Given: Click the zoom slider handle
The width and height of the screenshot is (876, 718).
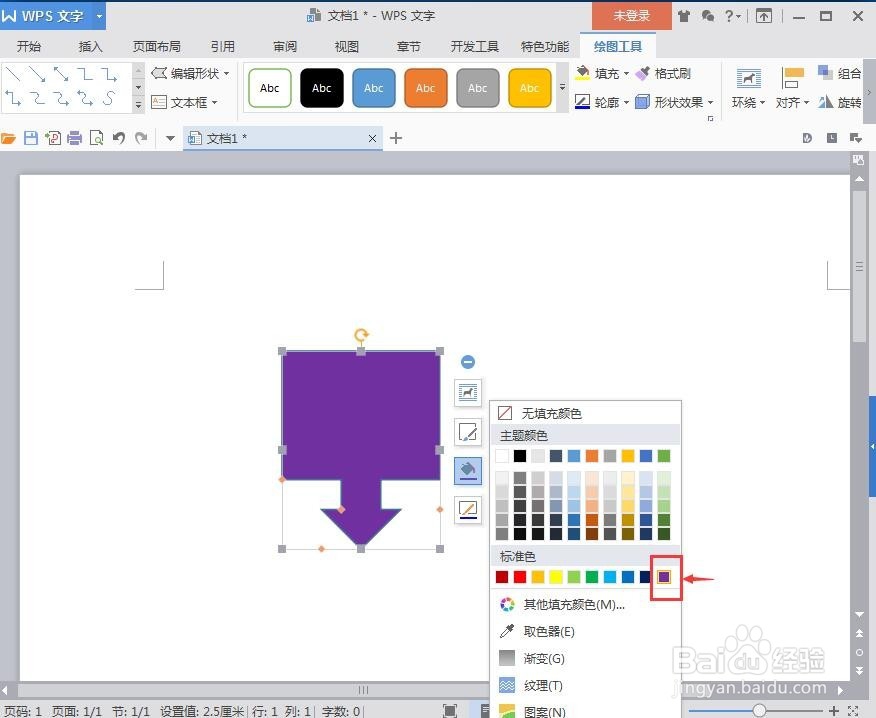Looking at the screenshot, I should pos(759,710).
